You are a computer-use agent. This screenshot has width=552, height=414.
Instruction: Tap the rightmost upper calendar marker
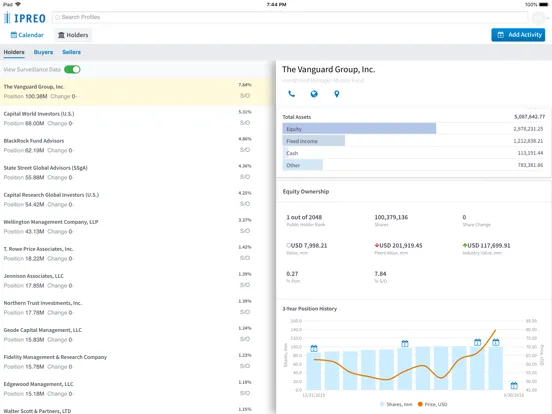pyautogui.click(x=496, y=342)
